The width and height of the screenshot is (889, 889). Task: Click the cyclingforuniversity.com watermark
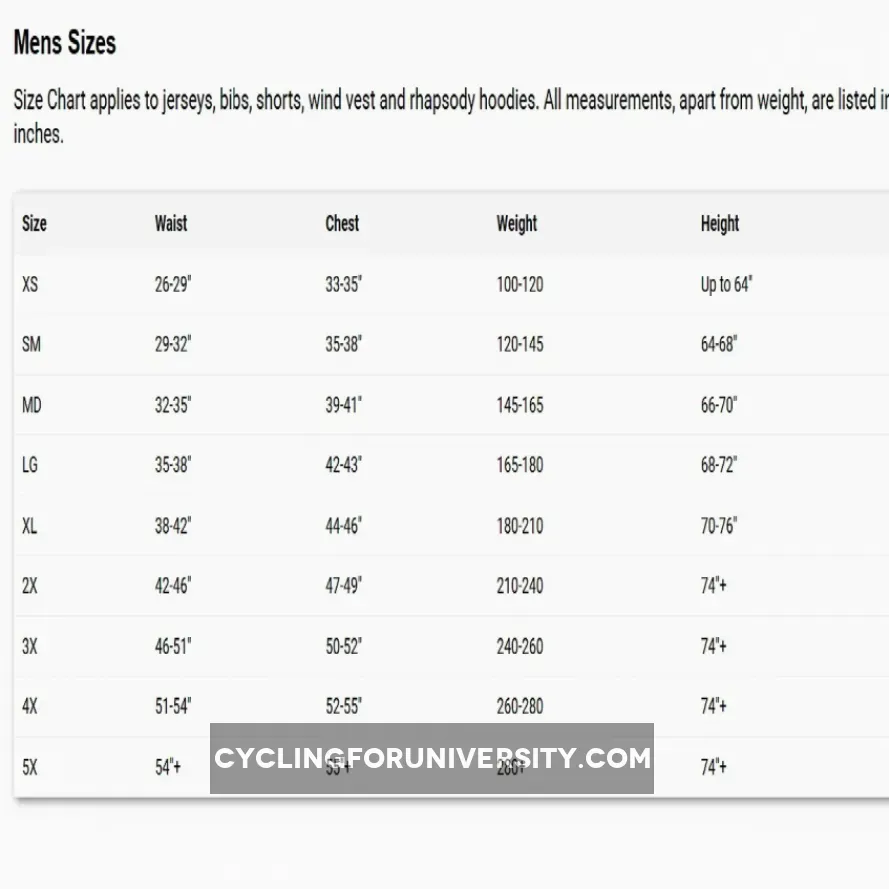432,758
